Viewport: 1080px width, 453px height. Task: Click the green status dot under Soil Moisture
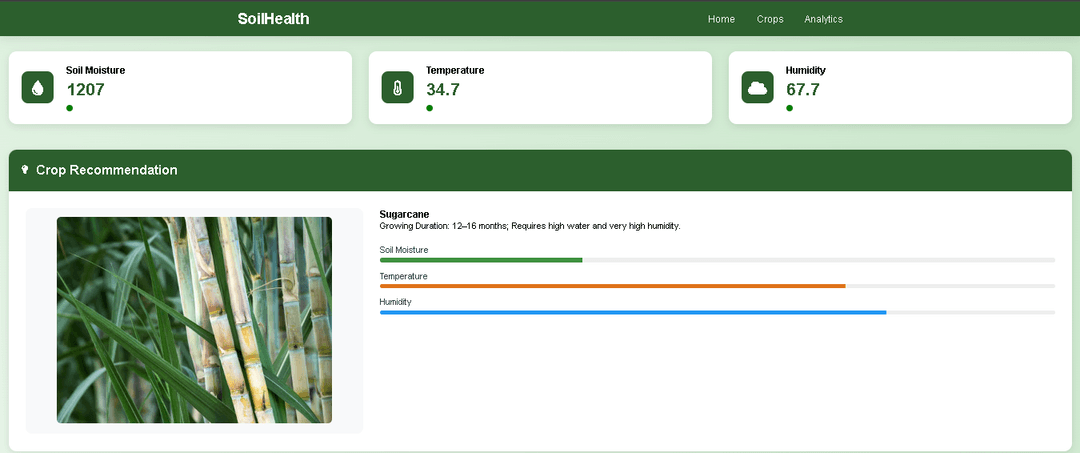pos(69,108)
